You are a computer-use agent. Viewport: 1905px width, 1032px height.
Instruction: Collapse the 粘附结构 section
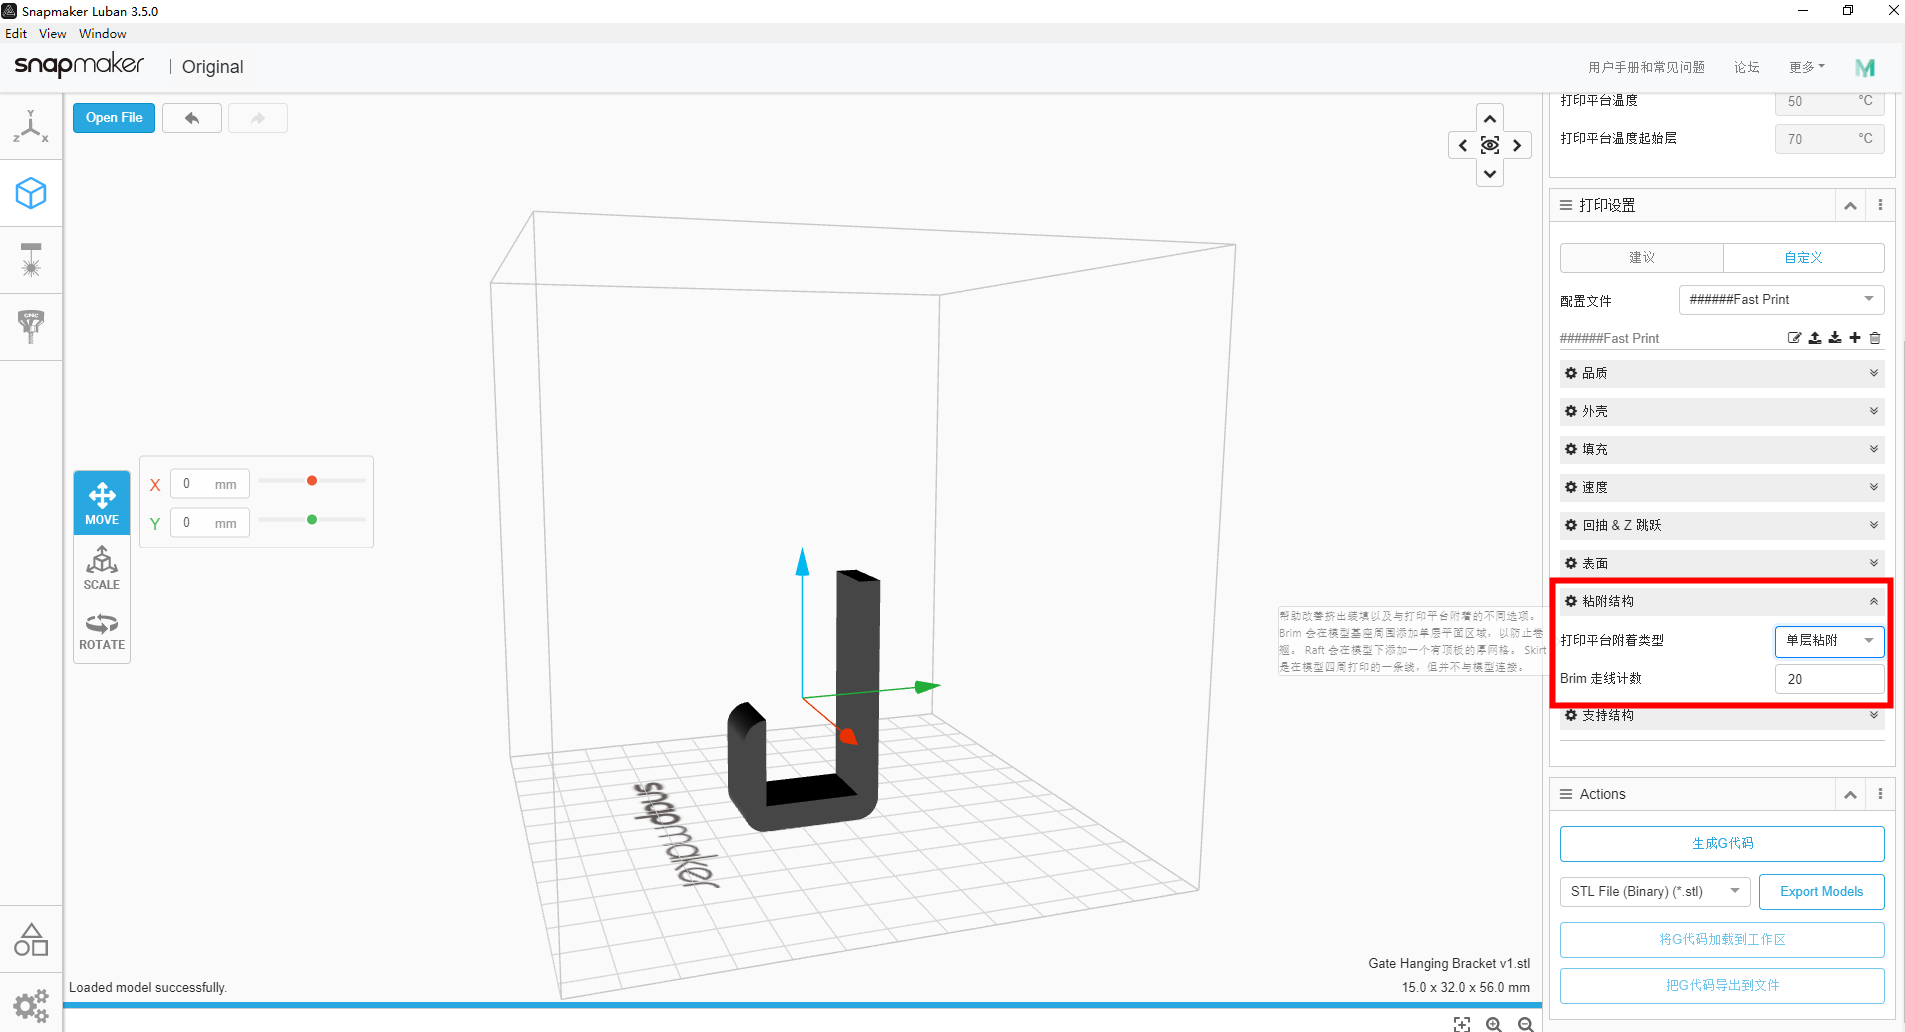1722,601
